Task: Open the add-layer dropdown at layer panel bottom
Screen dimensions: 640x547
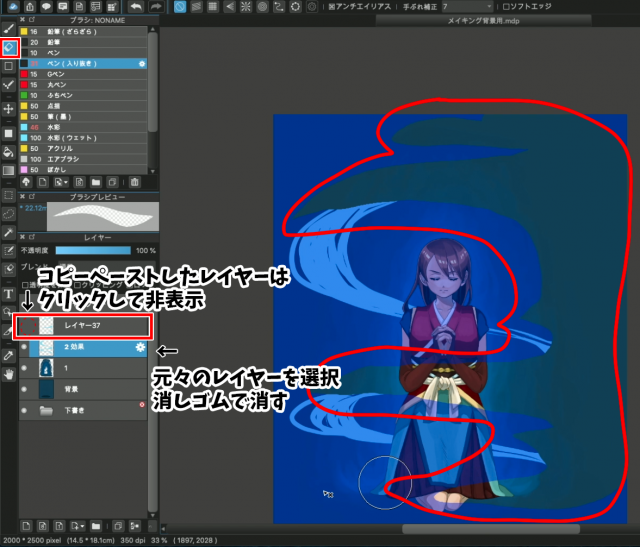Action: 78,526
